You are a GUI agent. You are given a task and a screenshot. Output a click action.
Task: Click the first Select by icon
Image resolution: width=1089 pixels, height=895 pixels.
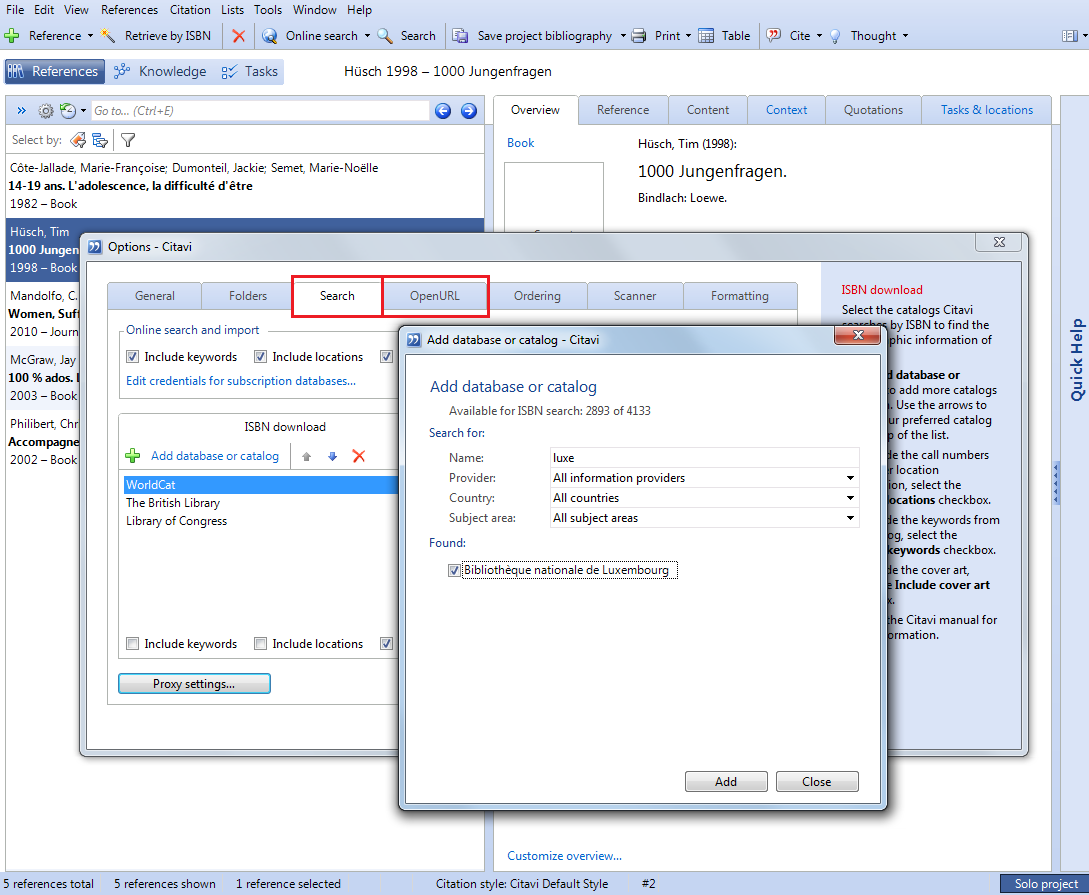click(x=78, y=140)
